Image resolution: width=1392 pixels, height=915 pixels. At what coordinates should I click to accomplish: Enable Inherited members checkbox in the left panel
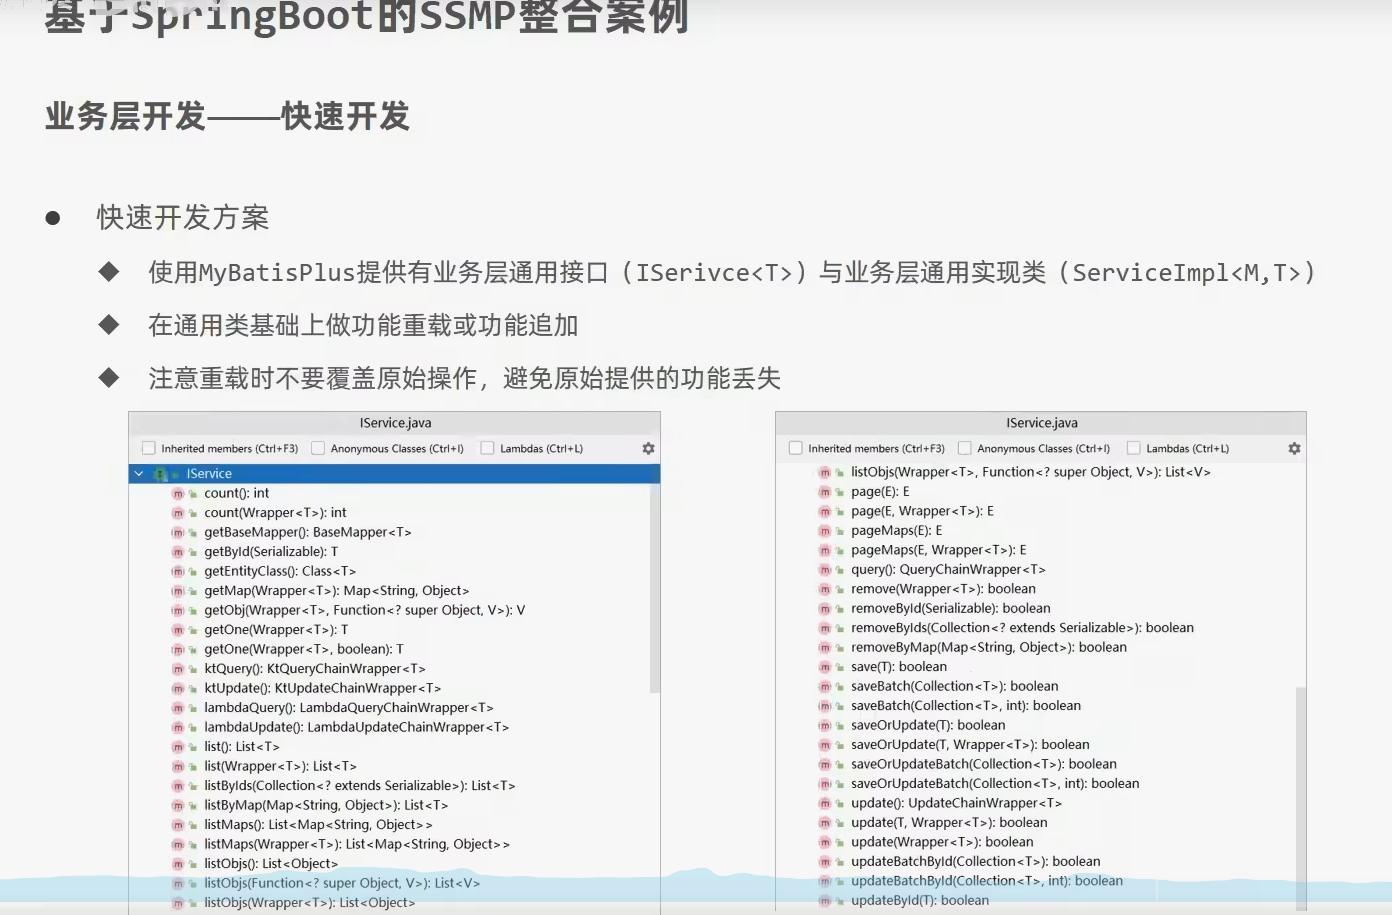tap(149, 449)
